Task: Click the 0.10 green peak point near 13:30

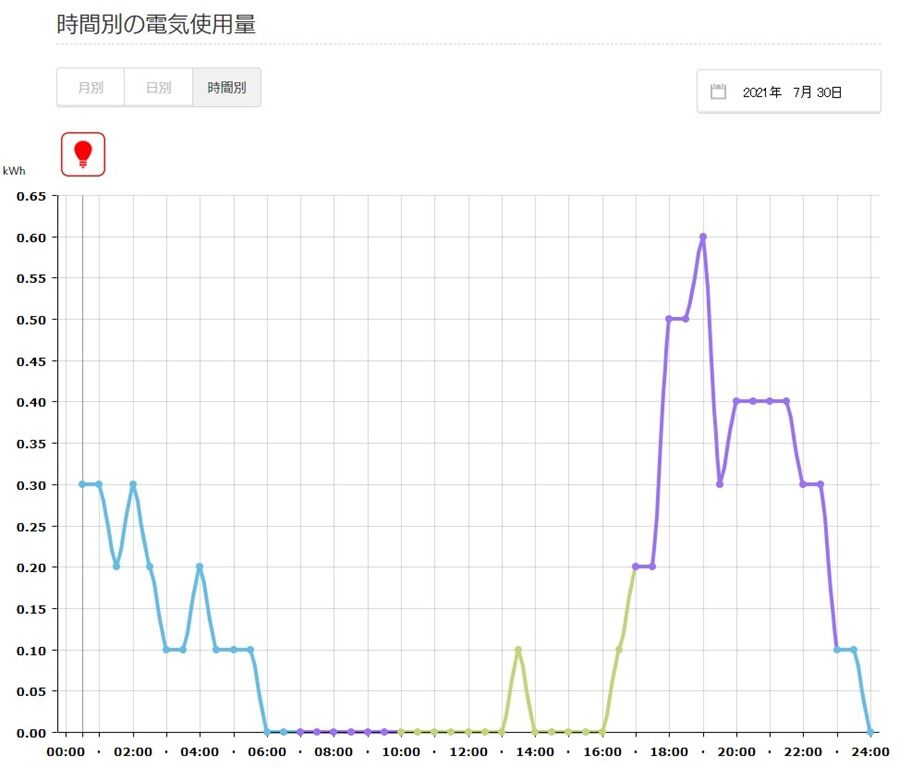Action: pyautogui.click(x=518, y=649)
